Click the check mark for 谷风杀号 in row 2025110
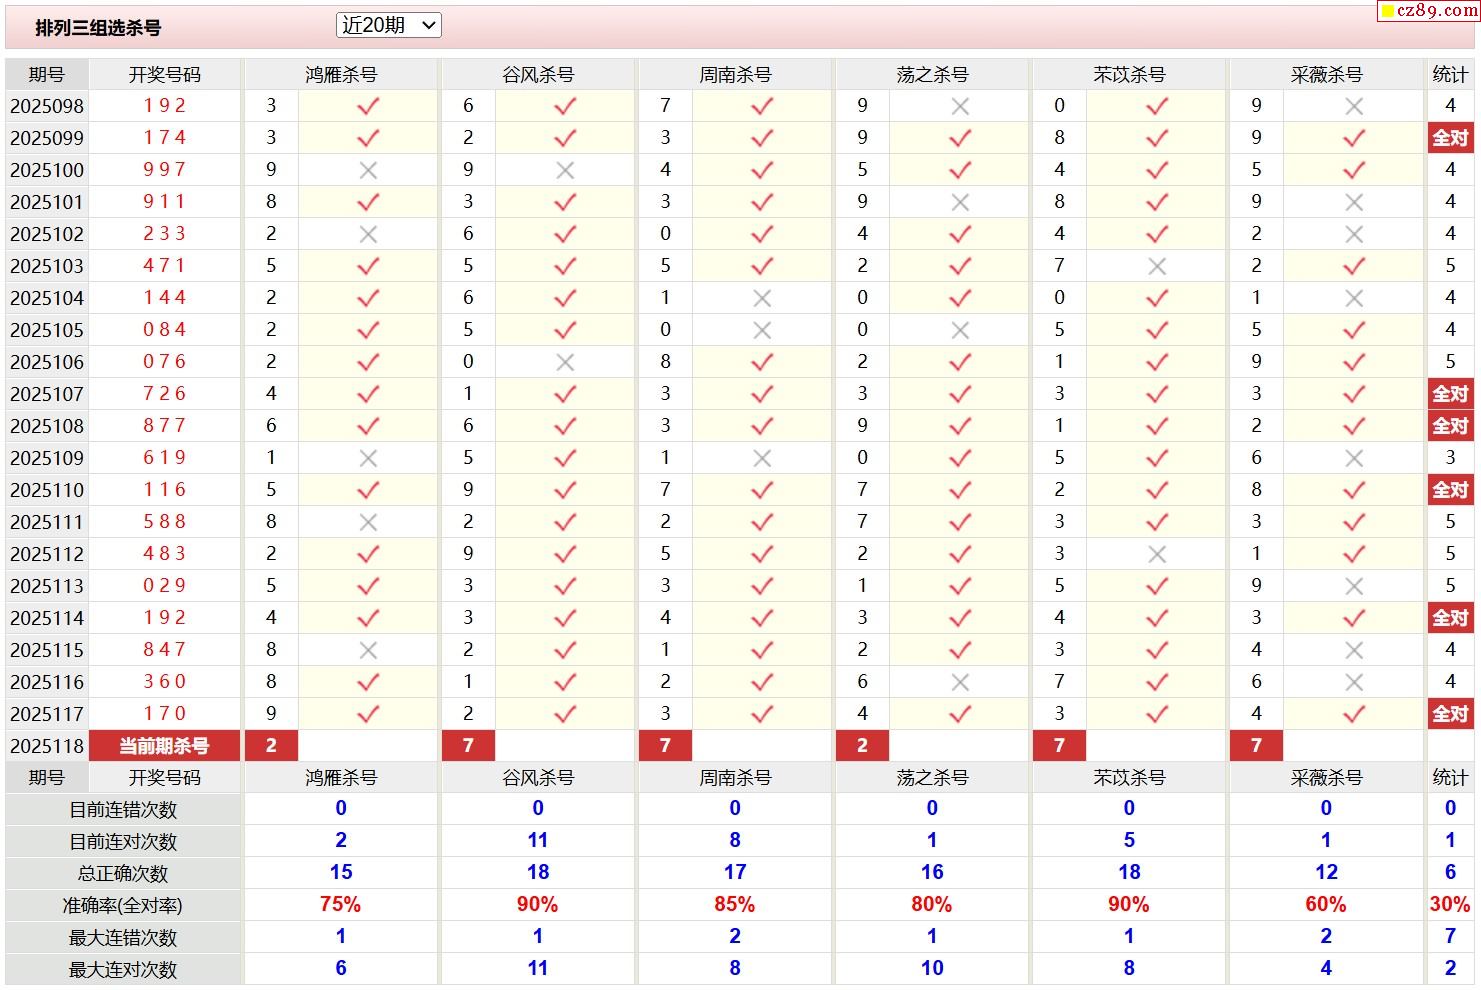 pyautogui.click(x=565, y=490)
